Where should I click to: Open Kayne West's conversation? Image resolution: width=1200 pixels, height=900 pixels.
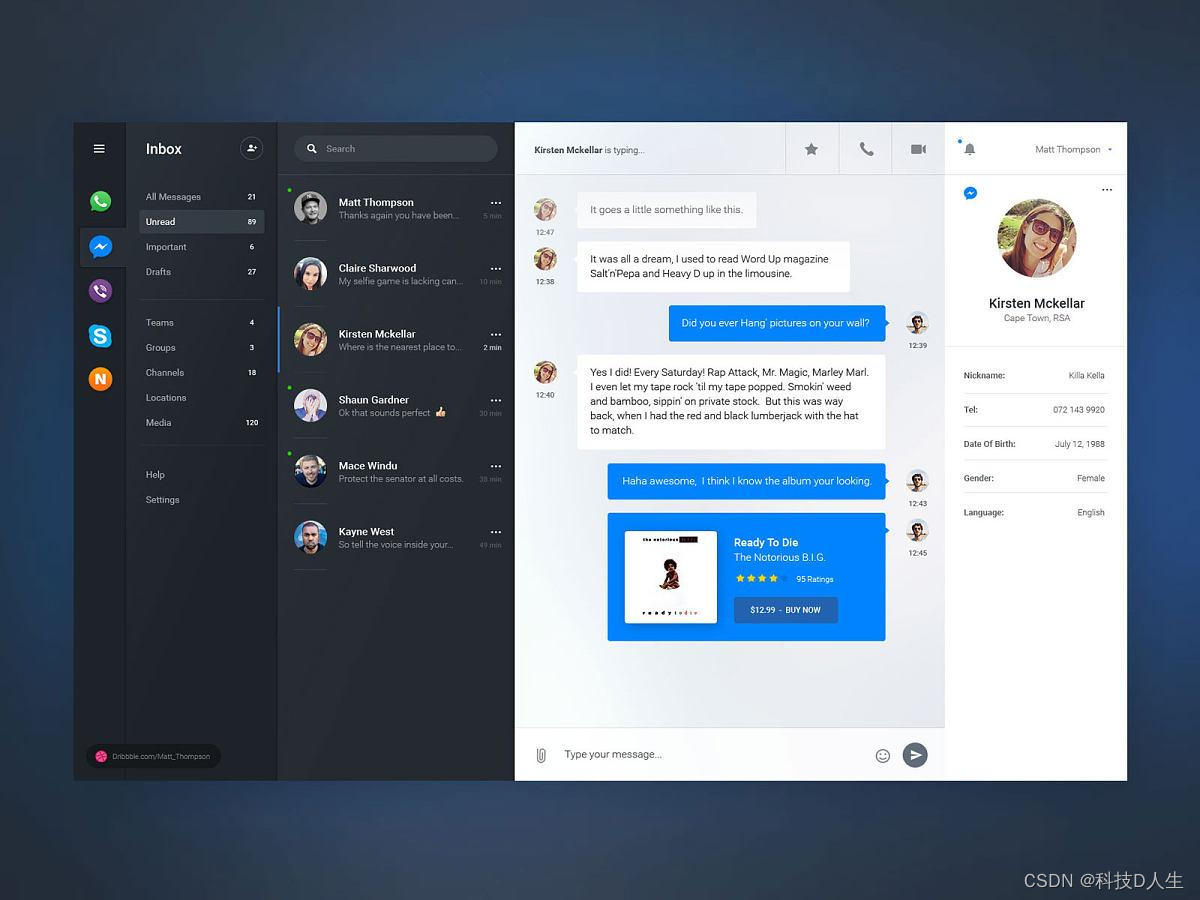pos(396,538)
